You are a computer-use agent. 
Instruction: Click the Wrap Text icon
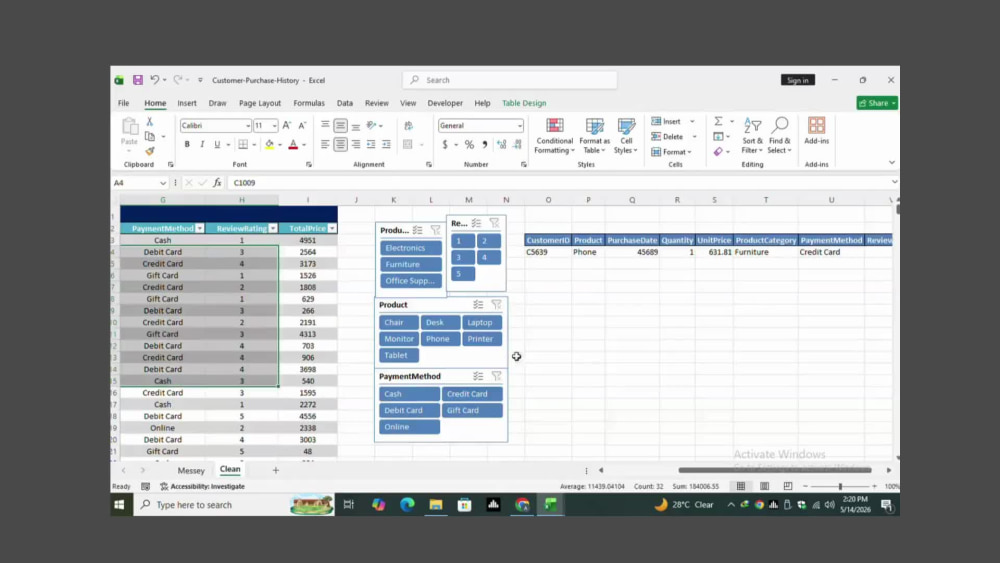click(x=409, y=126)
